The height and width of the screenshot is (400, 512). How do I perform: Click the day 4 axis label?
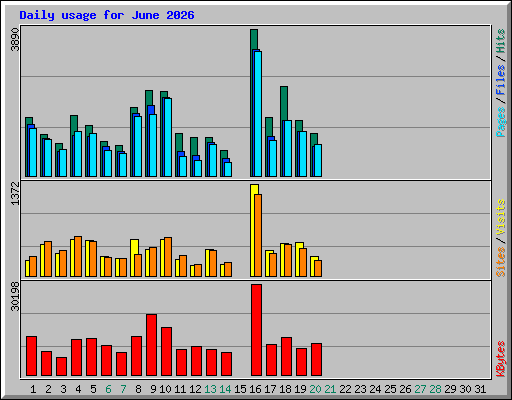[x=78, y=389]
